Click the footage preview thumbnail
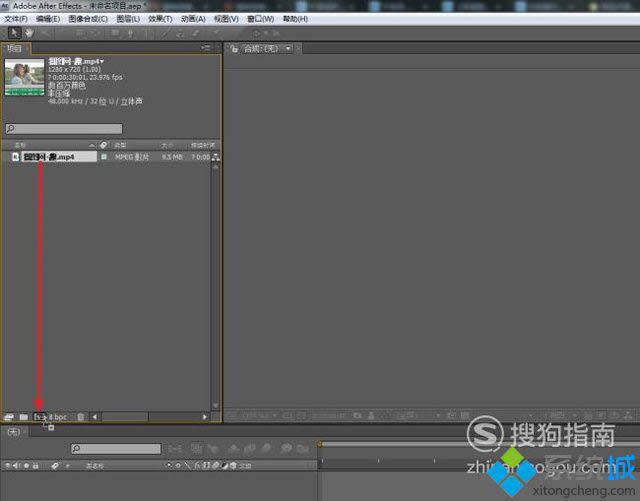Image resolution: width=640 pixels, height=501 pixels. coord(24,77)
